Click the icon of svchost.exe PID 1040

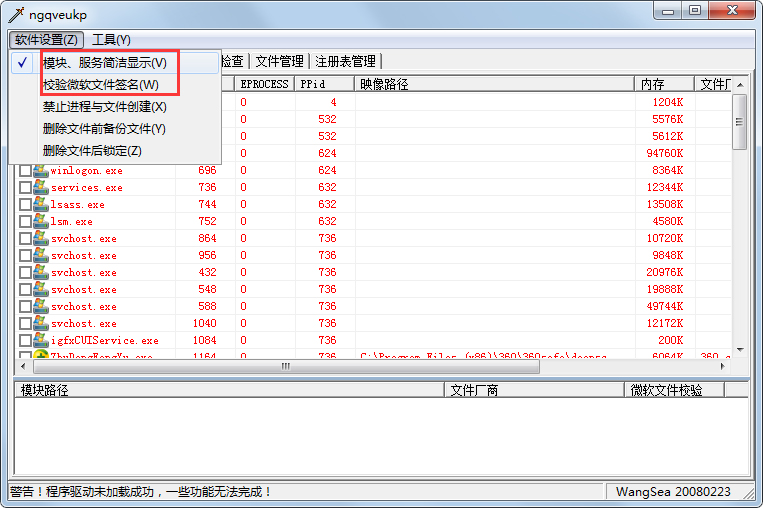pos(41,324)
